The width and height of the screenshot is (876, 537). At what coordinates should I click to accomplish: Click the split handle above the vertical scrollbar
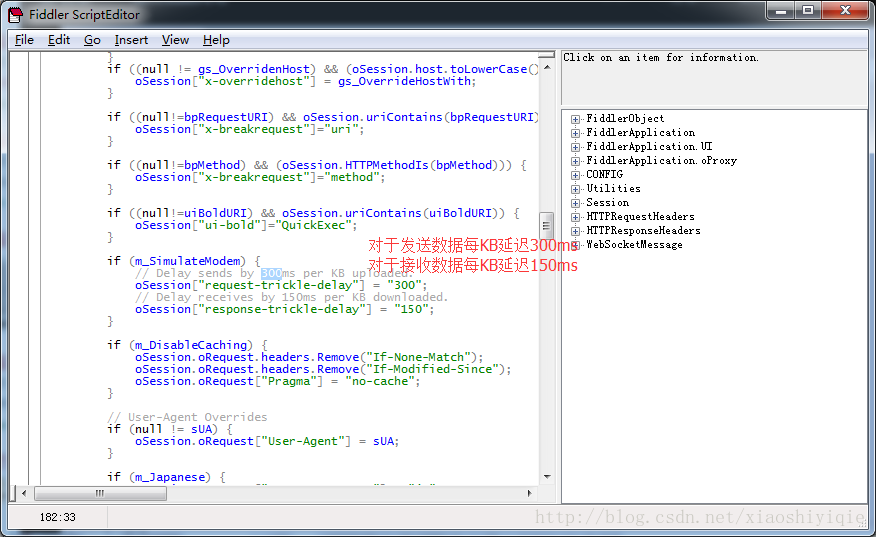[x=546, y=55]
